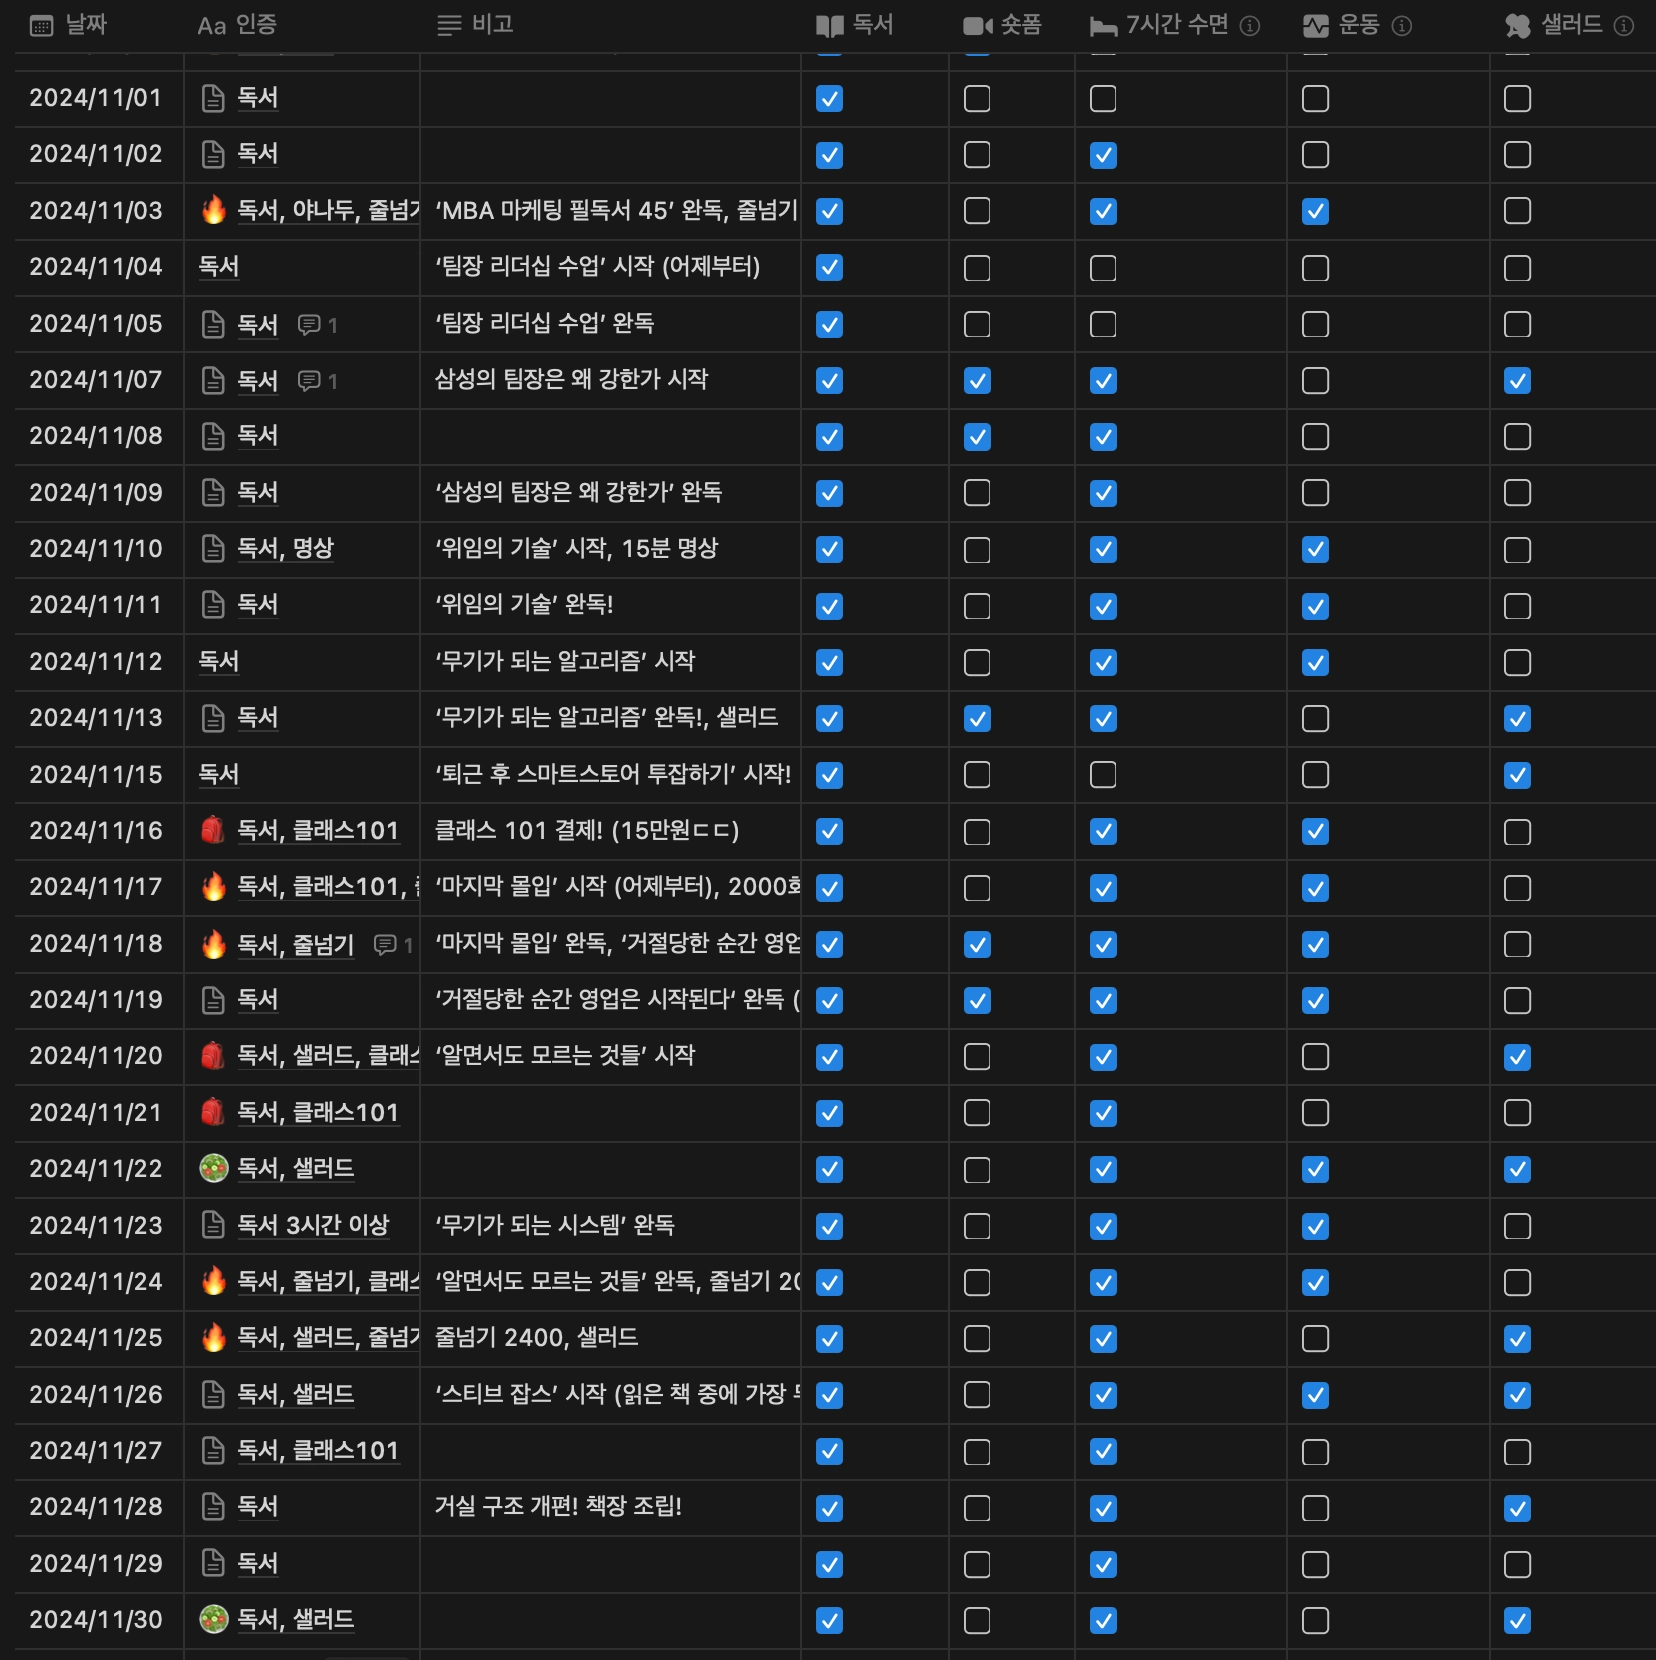Click the fire emoji on the 2024/11/03 row
Screen dimensions: 1656x1660
[213, 210]
